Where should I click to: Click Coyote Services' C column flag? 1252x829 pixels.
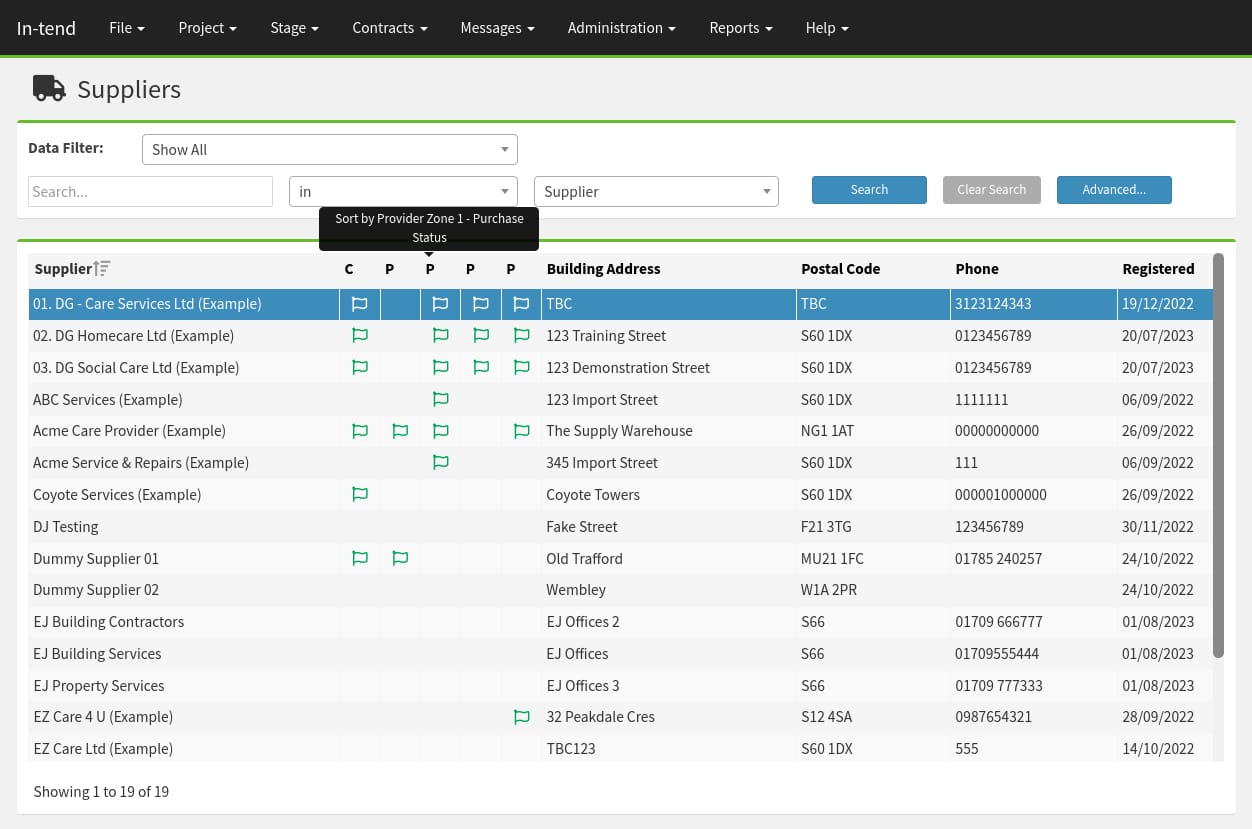(360, 494)
